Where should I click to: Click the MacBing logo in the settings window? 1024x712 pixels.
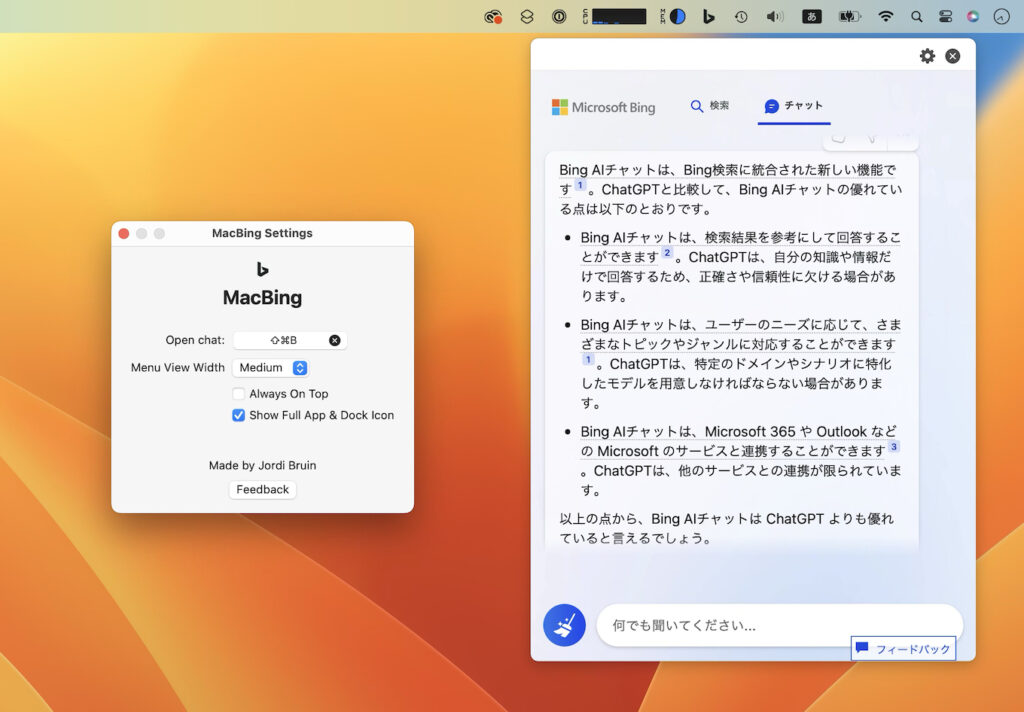263,270
